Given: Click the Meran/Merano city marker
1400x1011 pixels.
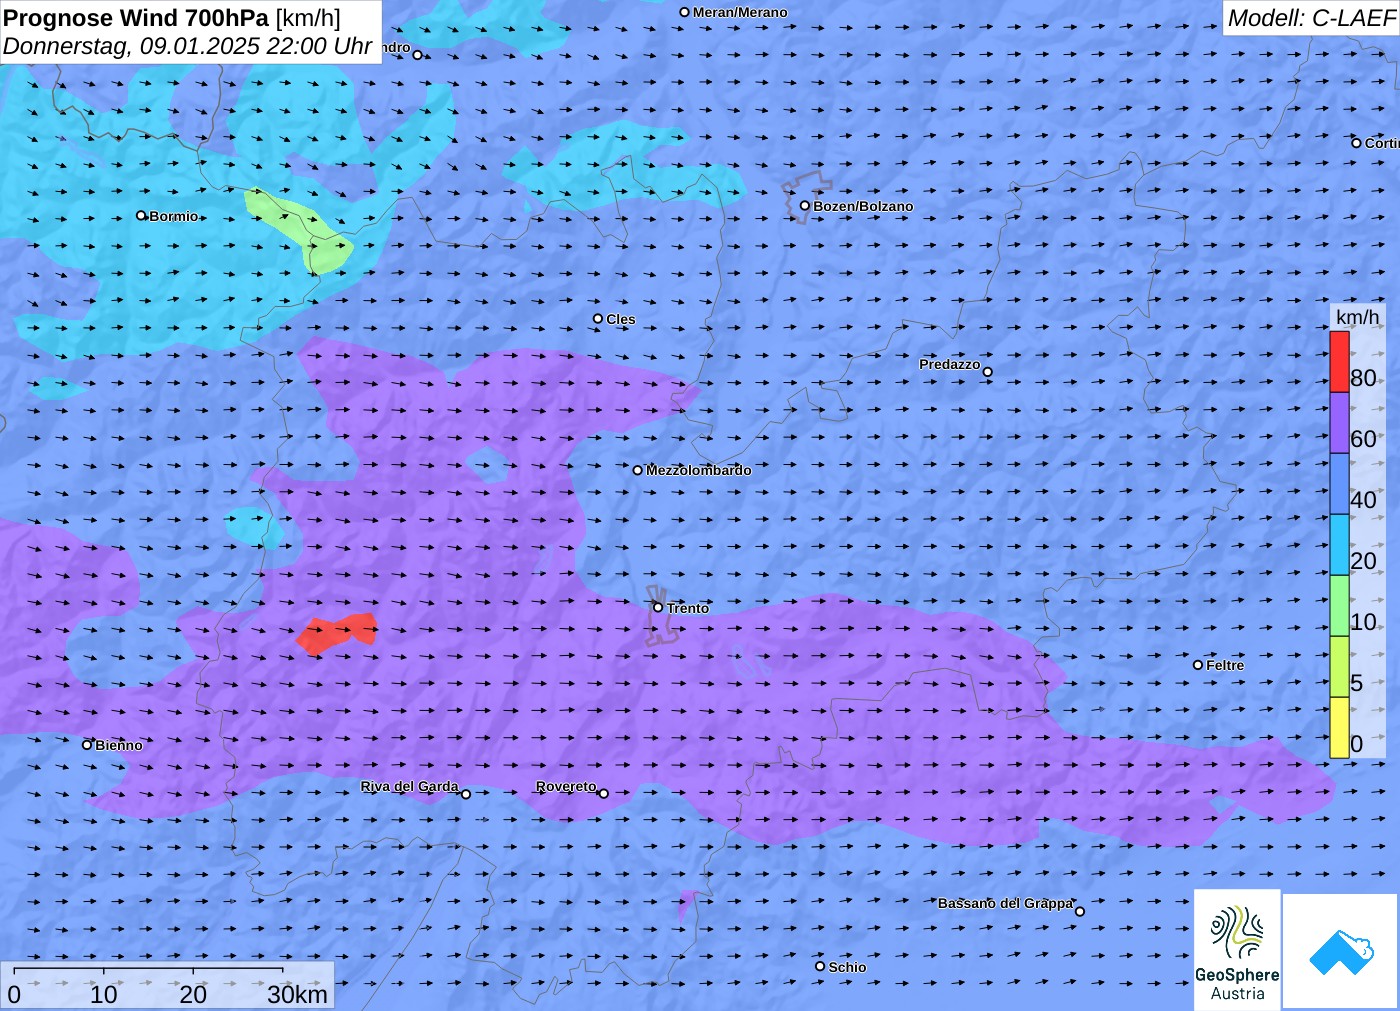Looking at the screenshot, I should (x=684, y=12).
